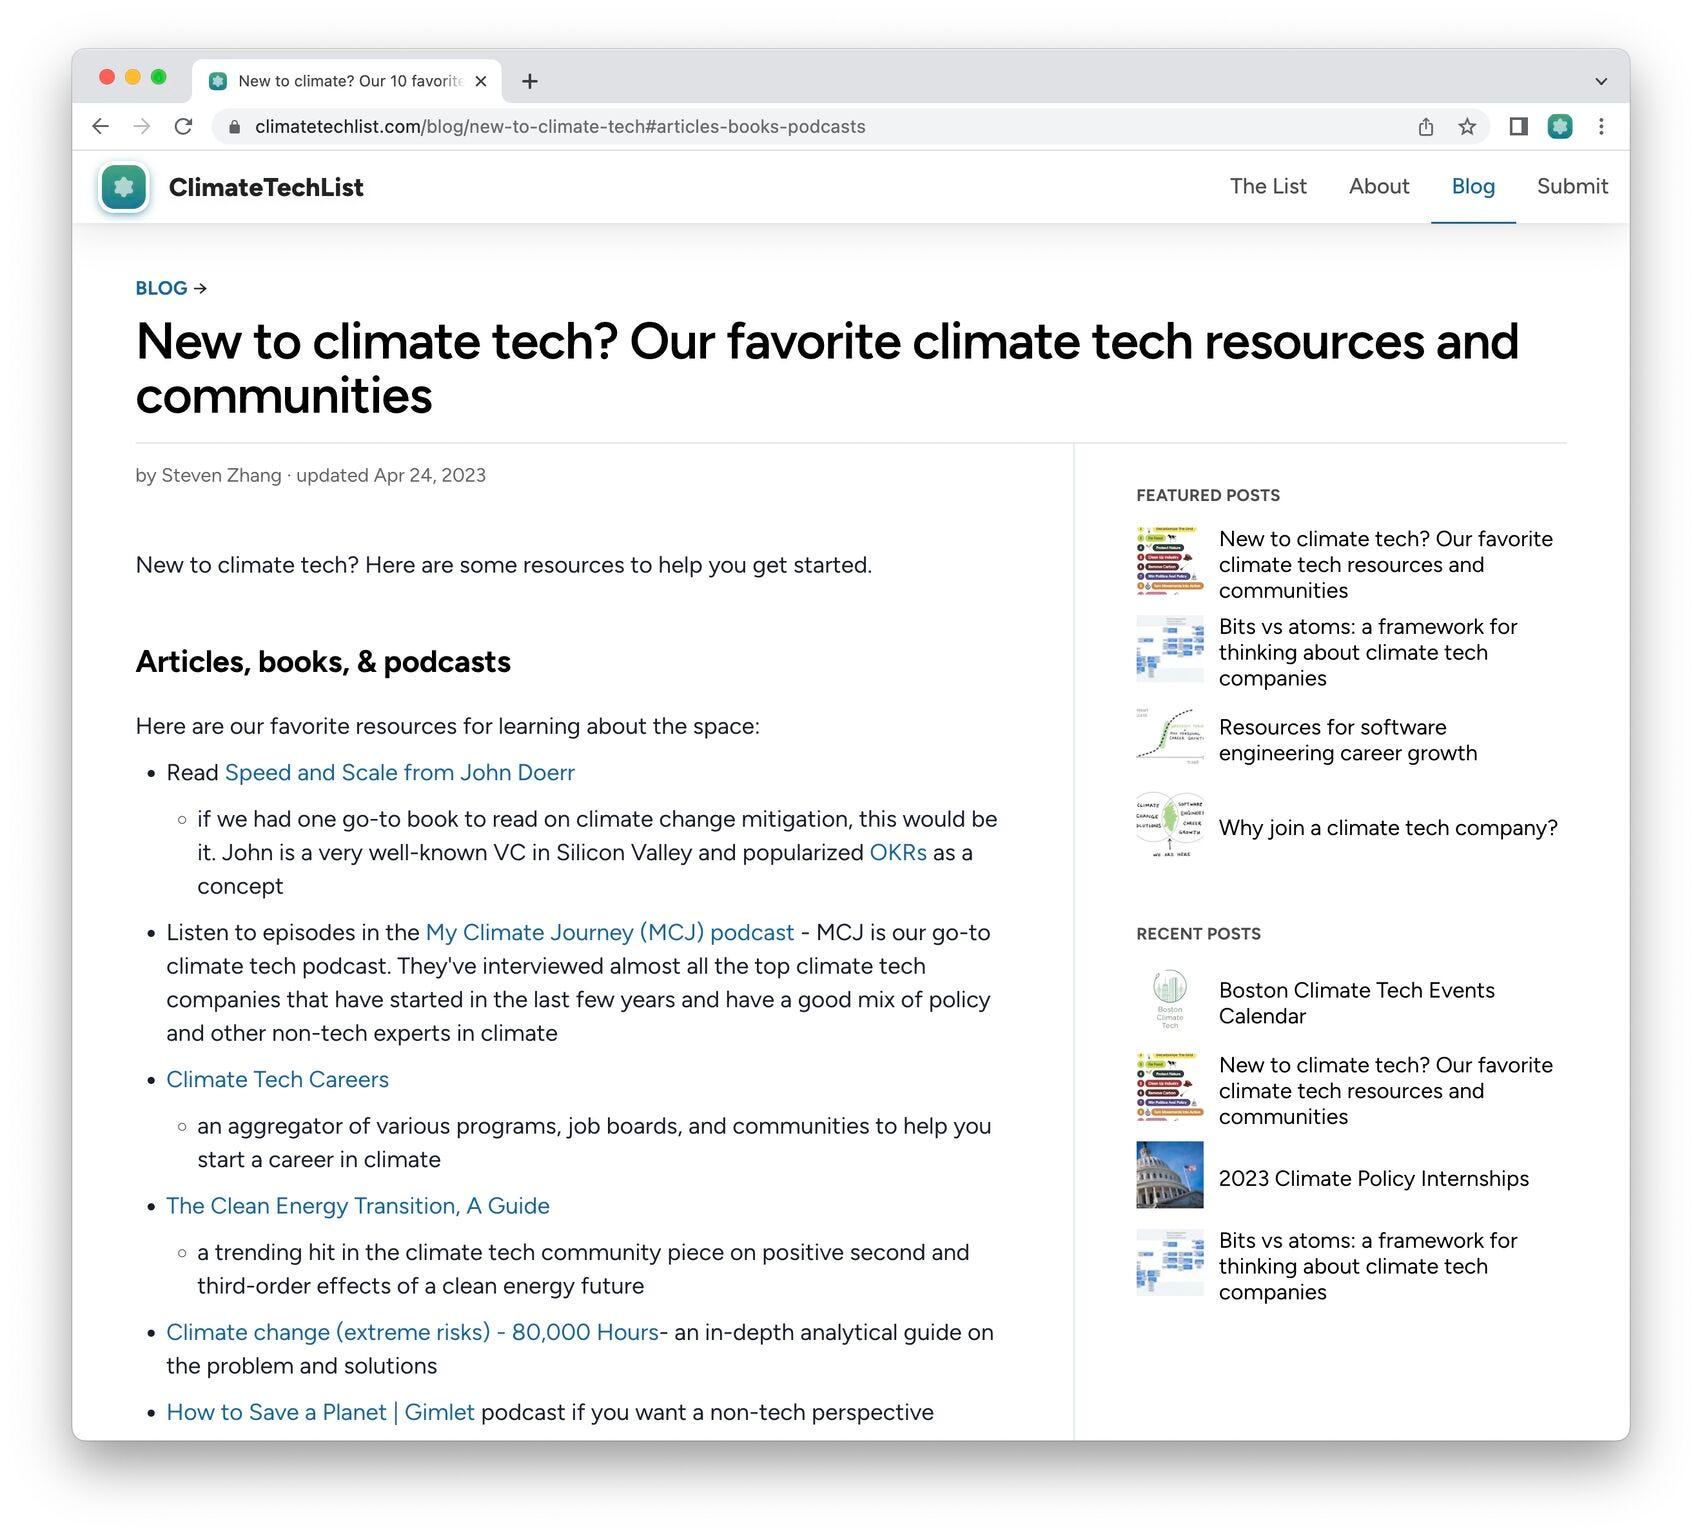This screenshot has height=1536, width=1702.
Task: Bookmark this page with the star icon
Action: (1467, 126)
